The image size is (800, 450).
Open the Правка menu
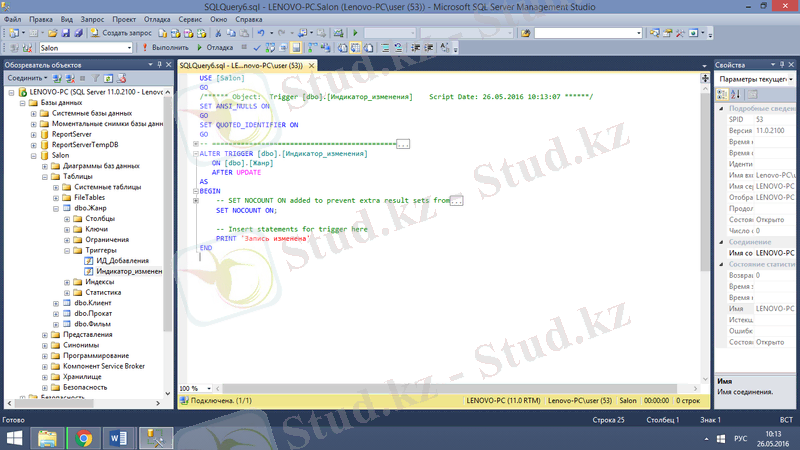pos(41,19)
